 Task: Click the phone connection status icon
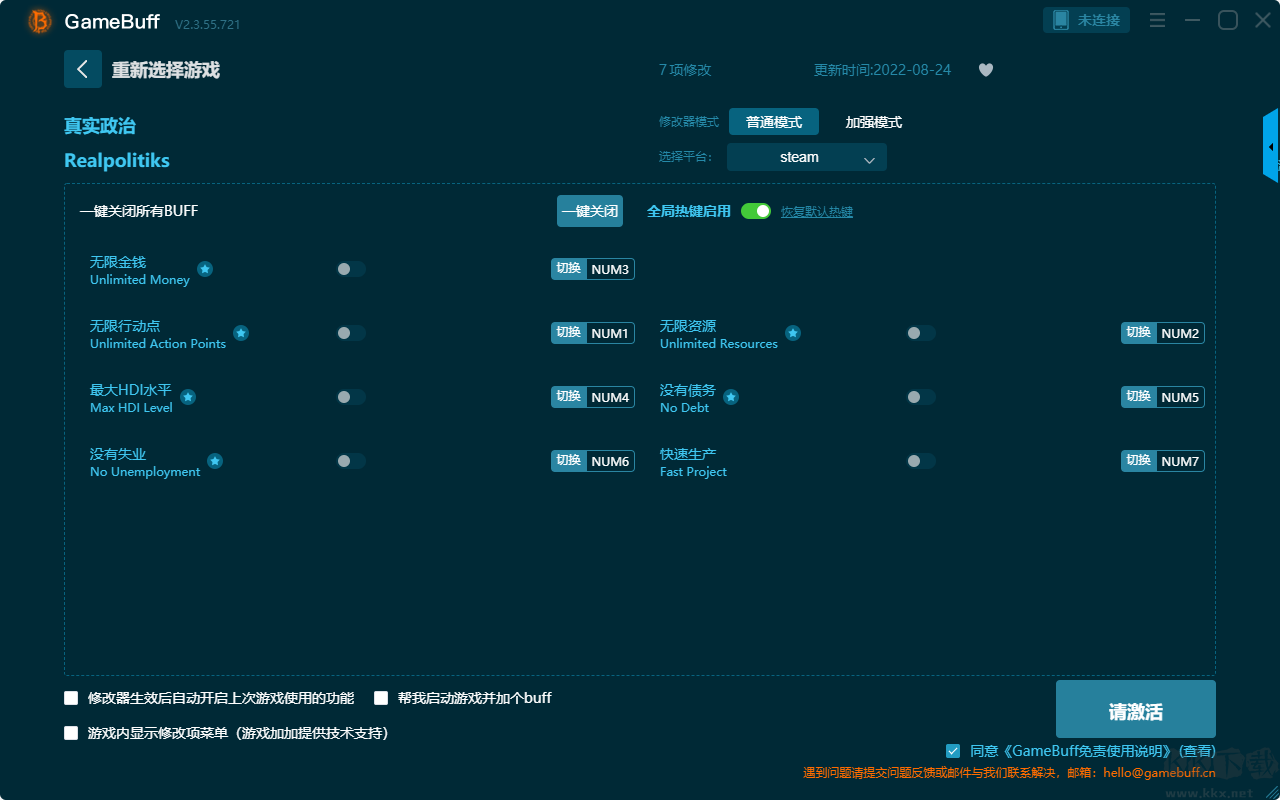pyautogui.click(x=1061, y=20)
